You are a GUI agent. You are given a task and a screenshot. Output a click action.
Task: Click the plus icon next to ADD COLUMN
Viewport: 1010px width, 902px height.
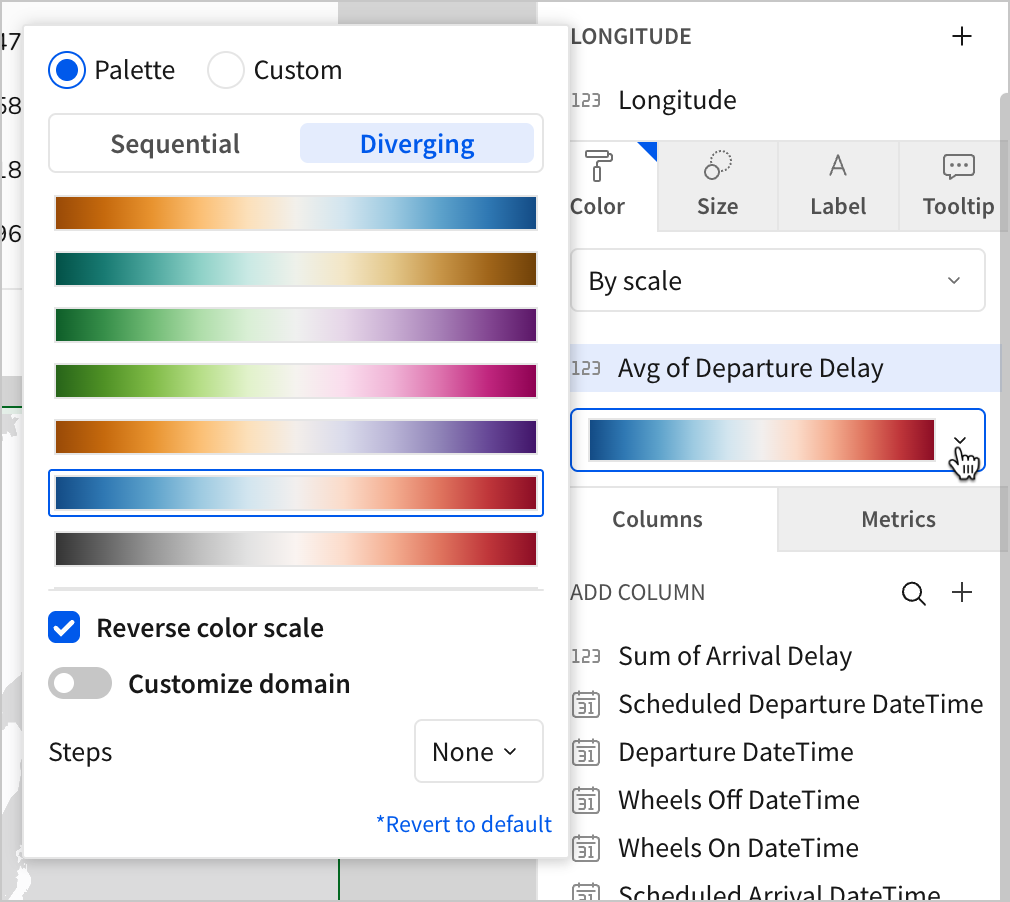961,593
